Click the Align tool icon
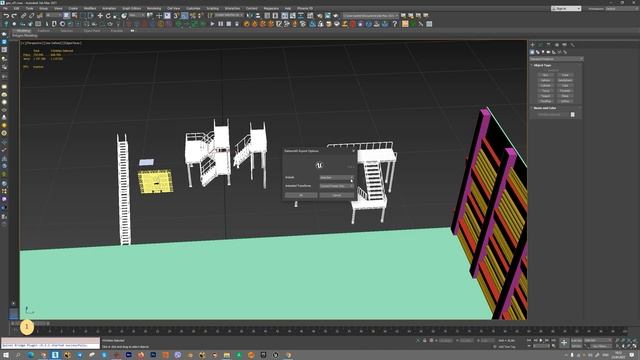 coord(258,16)
